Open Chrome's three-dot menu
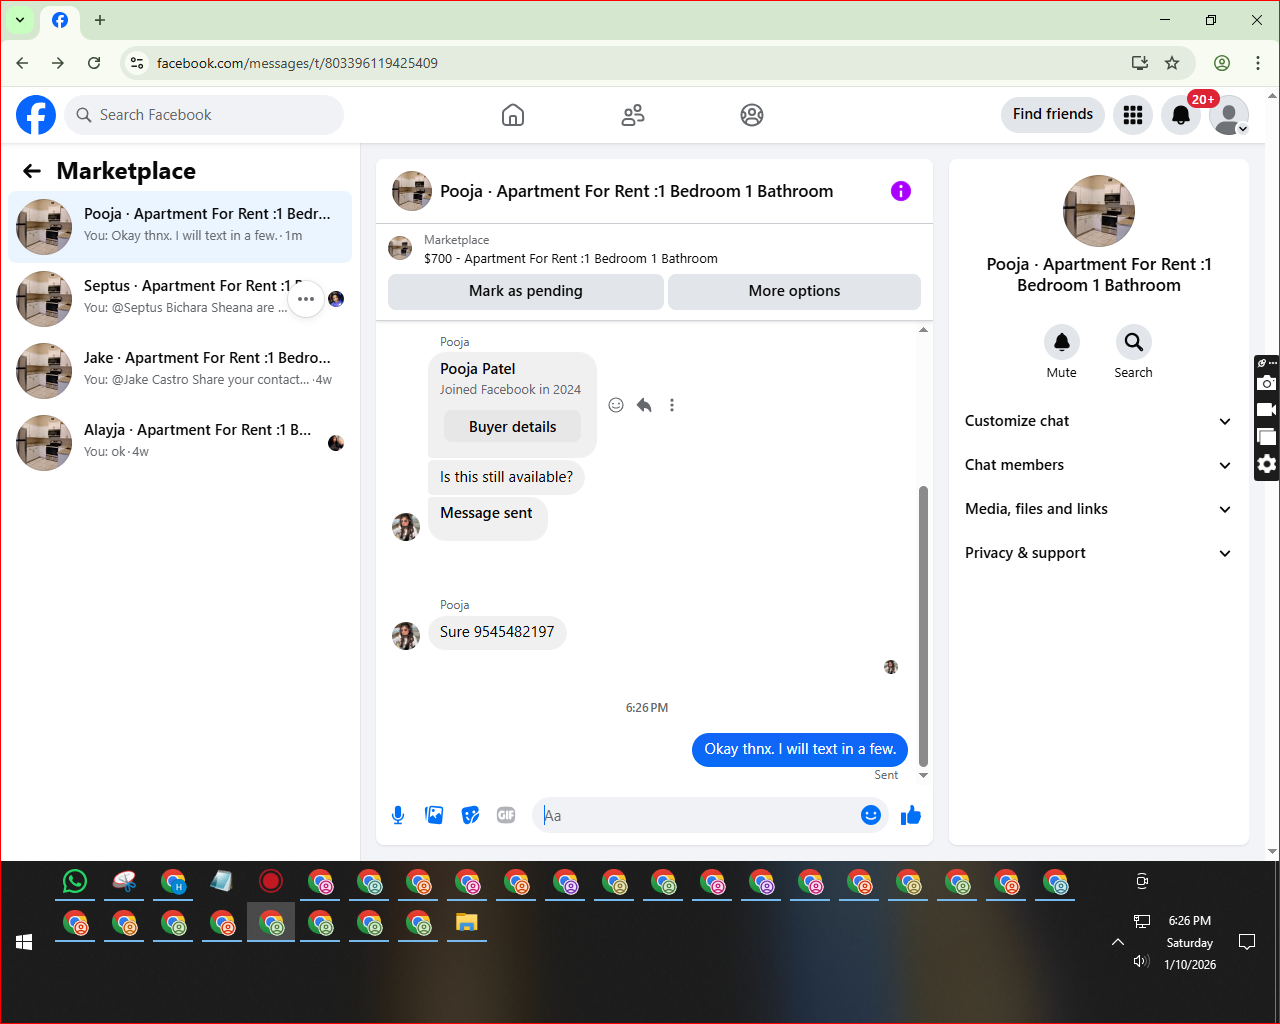Screen dimensions: 1280x1024 (x=1258, y=63)
